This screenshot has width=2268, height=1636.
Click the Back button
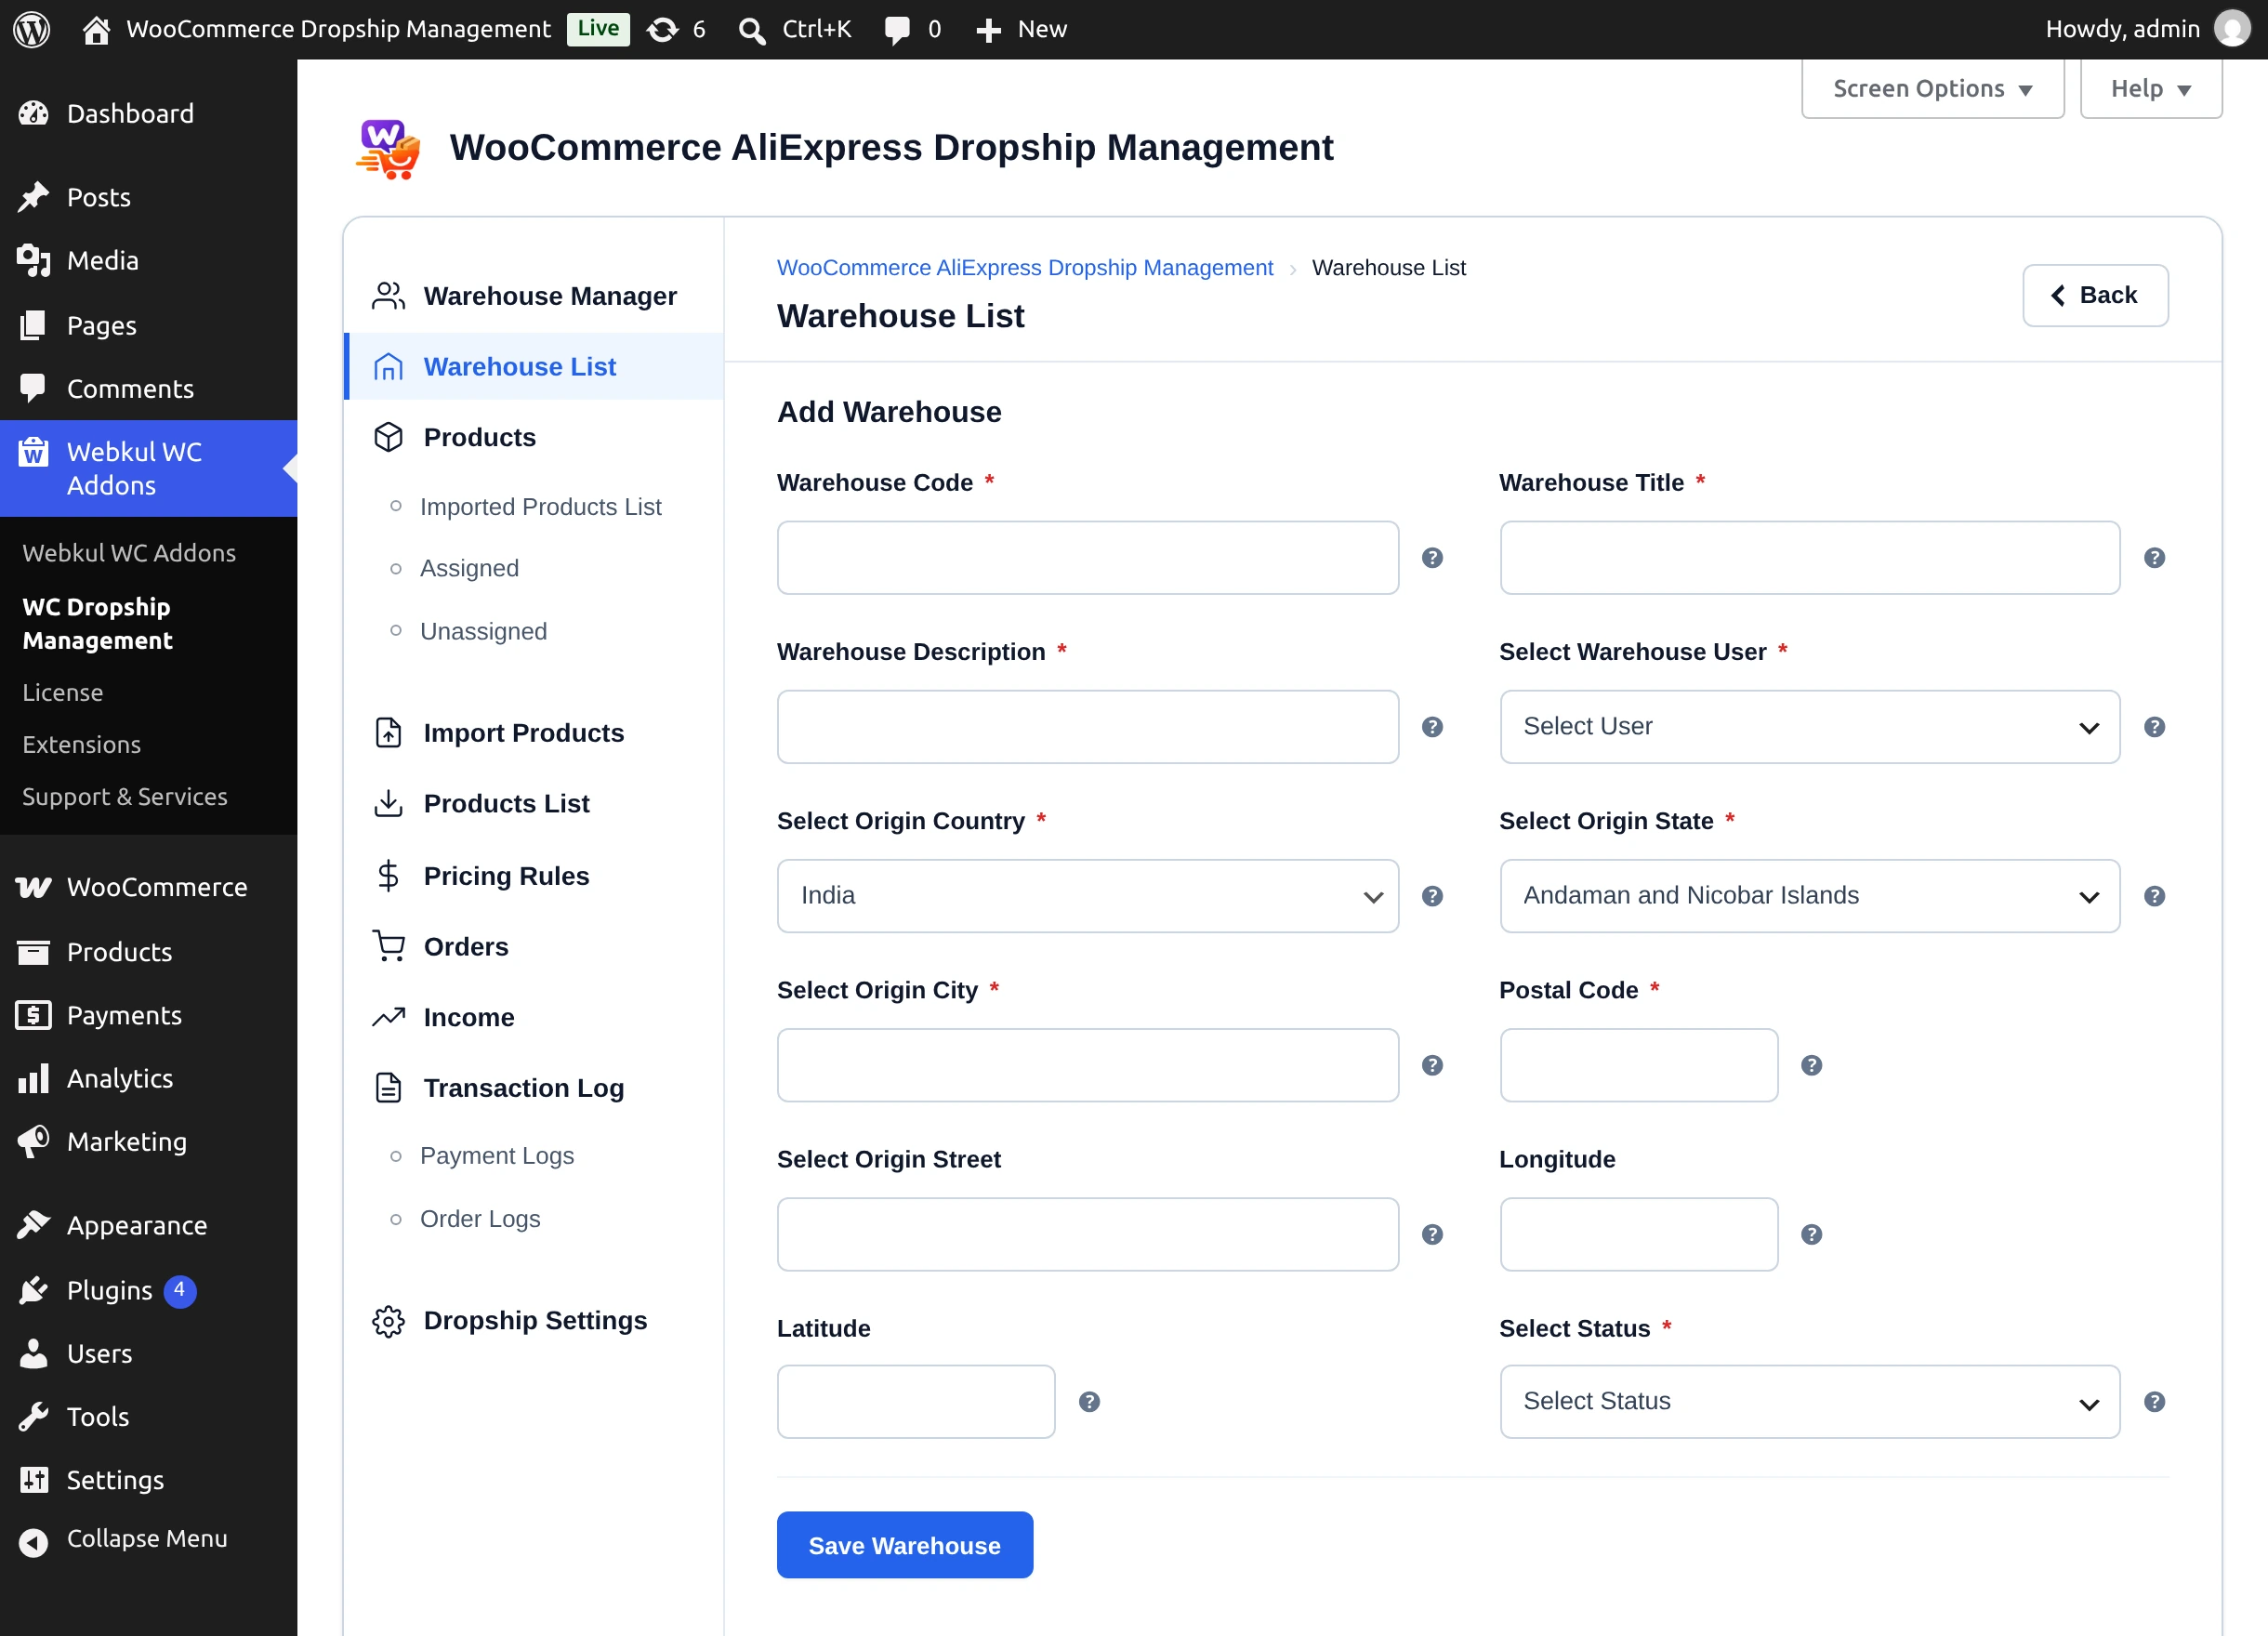2094,295
